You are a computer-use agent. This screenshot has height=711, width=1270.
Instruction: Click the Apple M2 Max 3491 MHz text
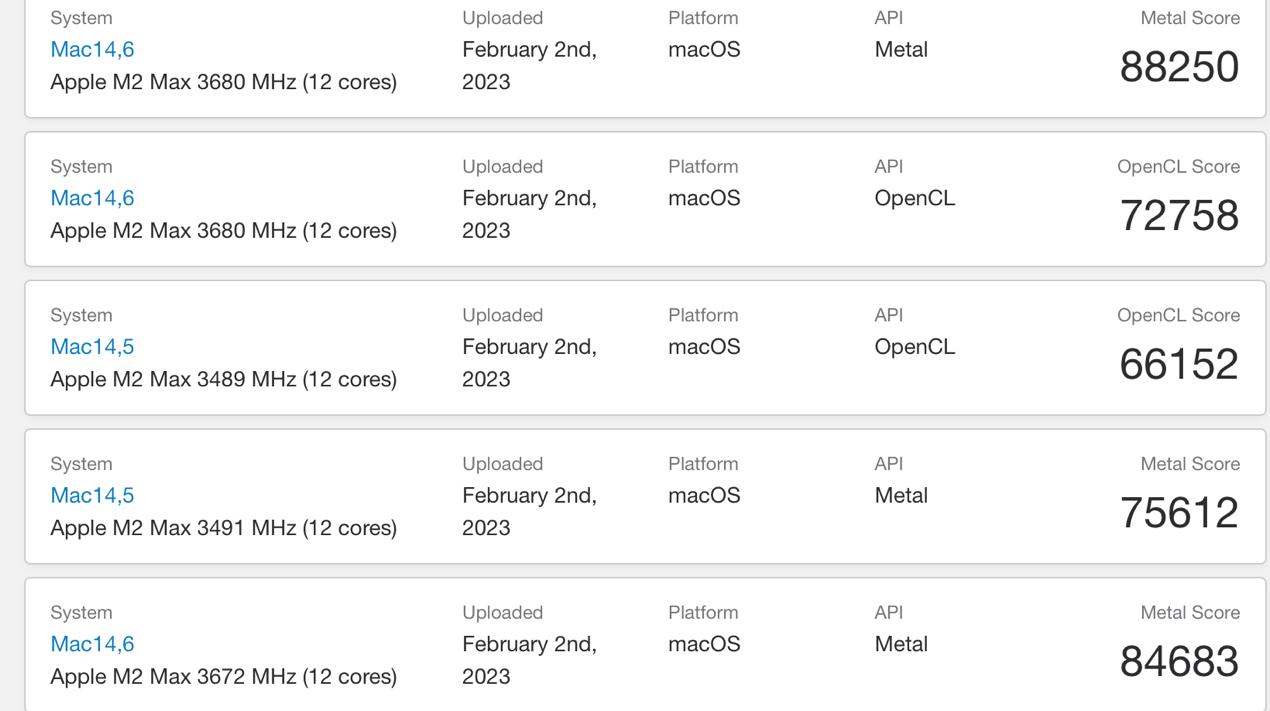click(223, 527)
